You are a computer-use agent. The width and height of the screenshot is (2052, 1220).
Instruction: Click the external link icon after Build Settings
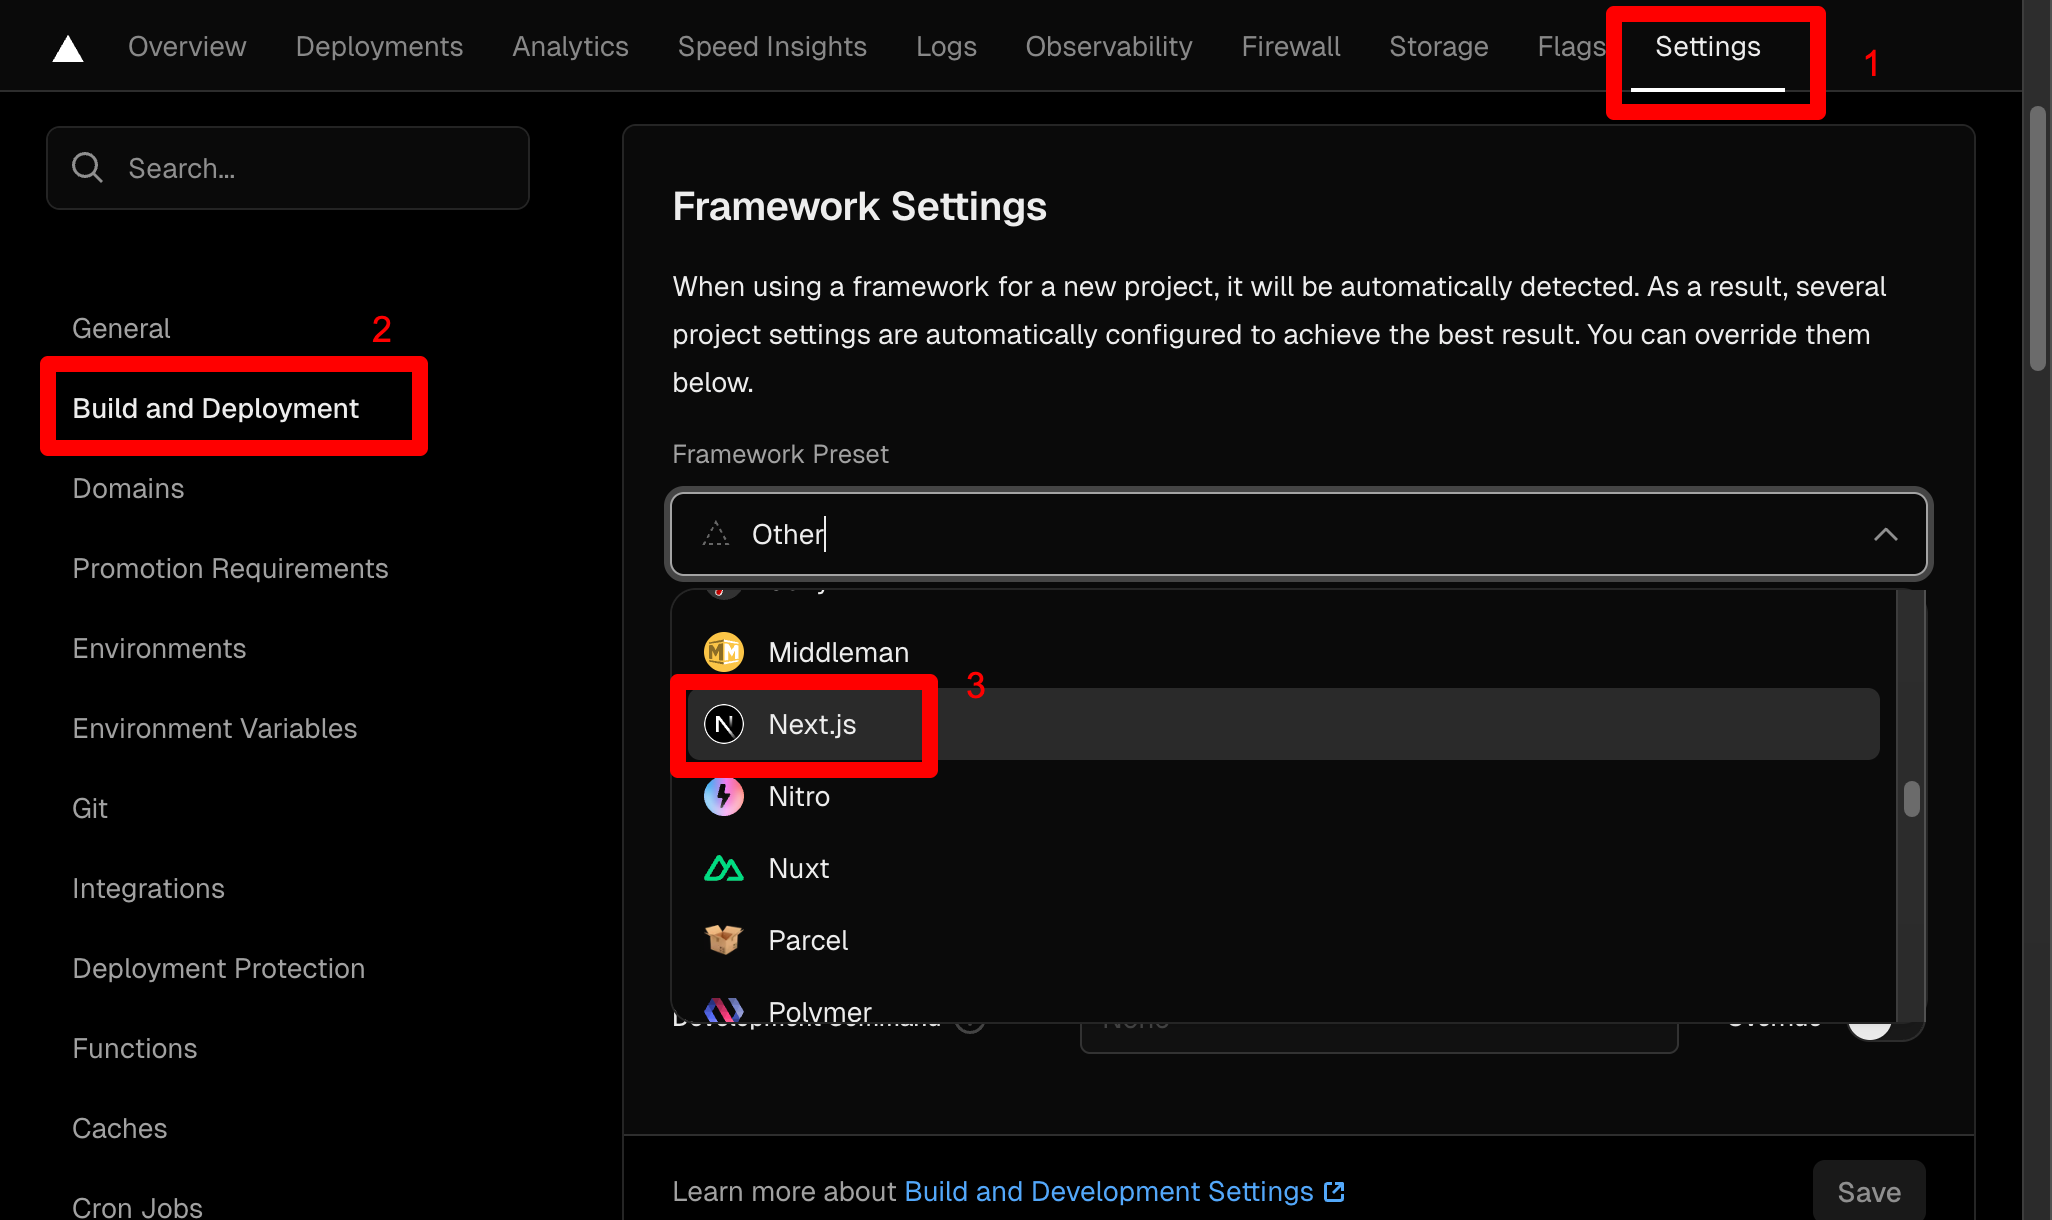(1334, 1192)
